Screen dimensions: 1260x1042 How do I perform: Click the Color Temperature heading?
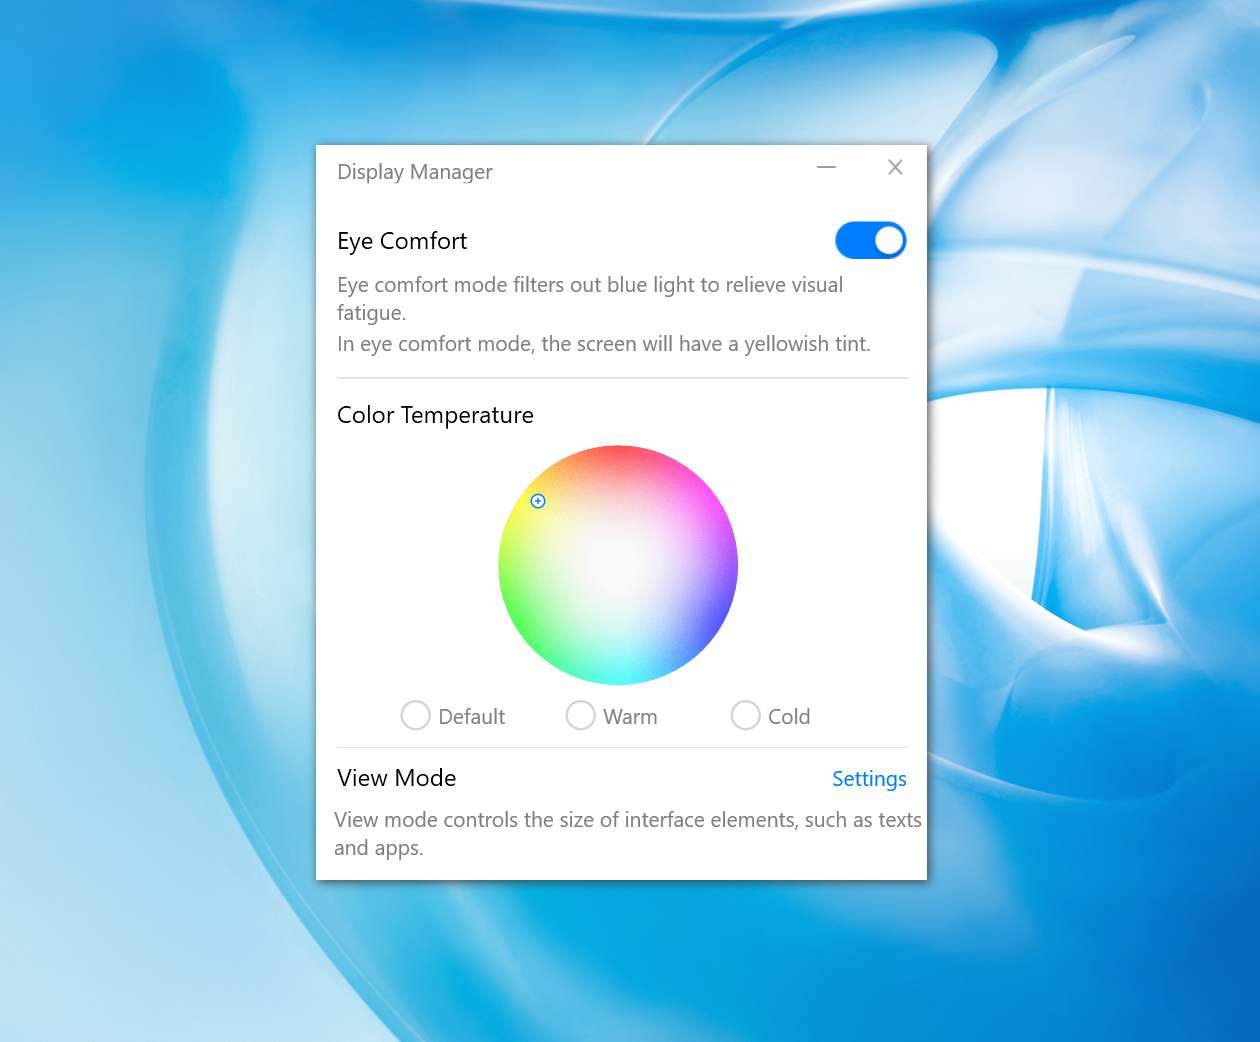pyautogui.click(x=435, y=415)
